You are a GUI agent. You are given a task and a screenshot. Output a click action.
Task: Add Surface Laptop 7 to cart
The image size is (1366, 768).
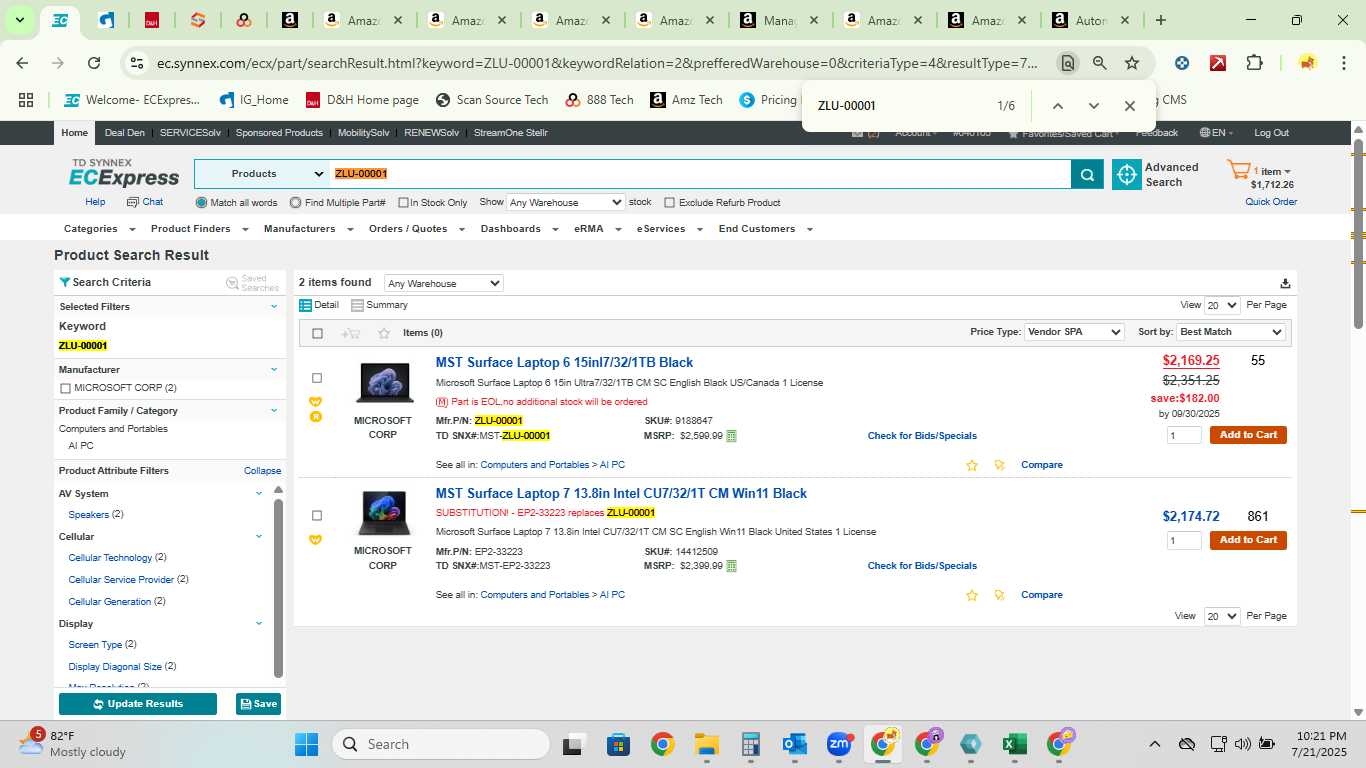tap(1248, 540)
